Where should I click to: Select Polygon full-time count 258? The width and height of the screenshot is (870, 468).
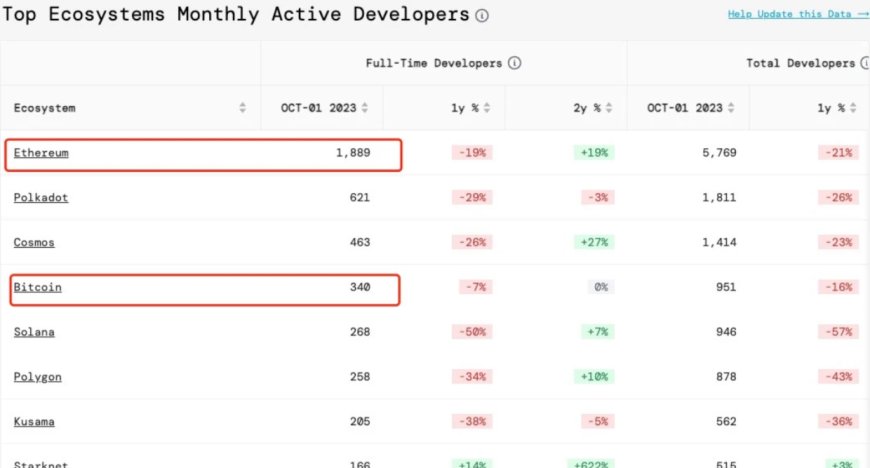coord(360,377)
